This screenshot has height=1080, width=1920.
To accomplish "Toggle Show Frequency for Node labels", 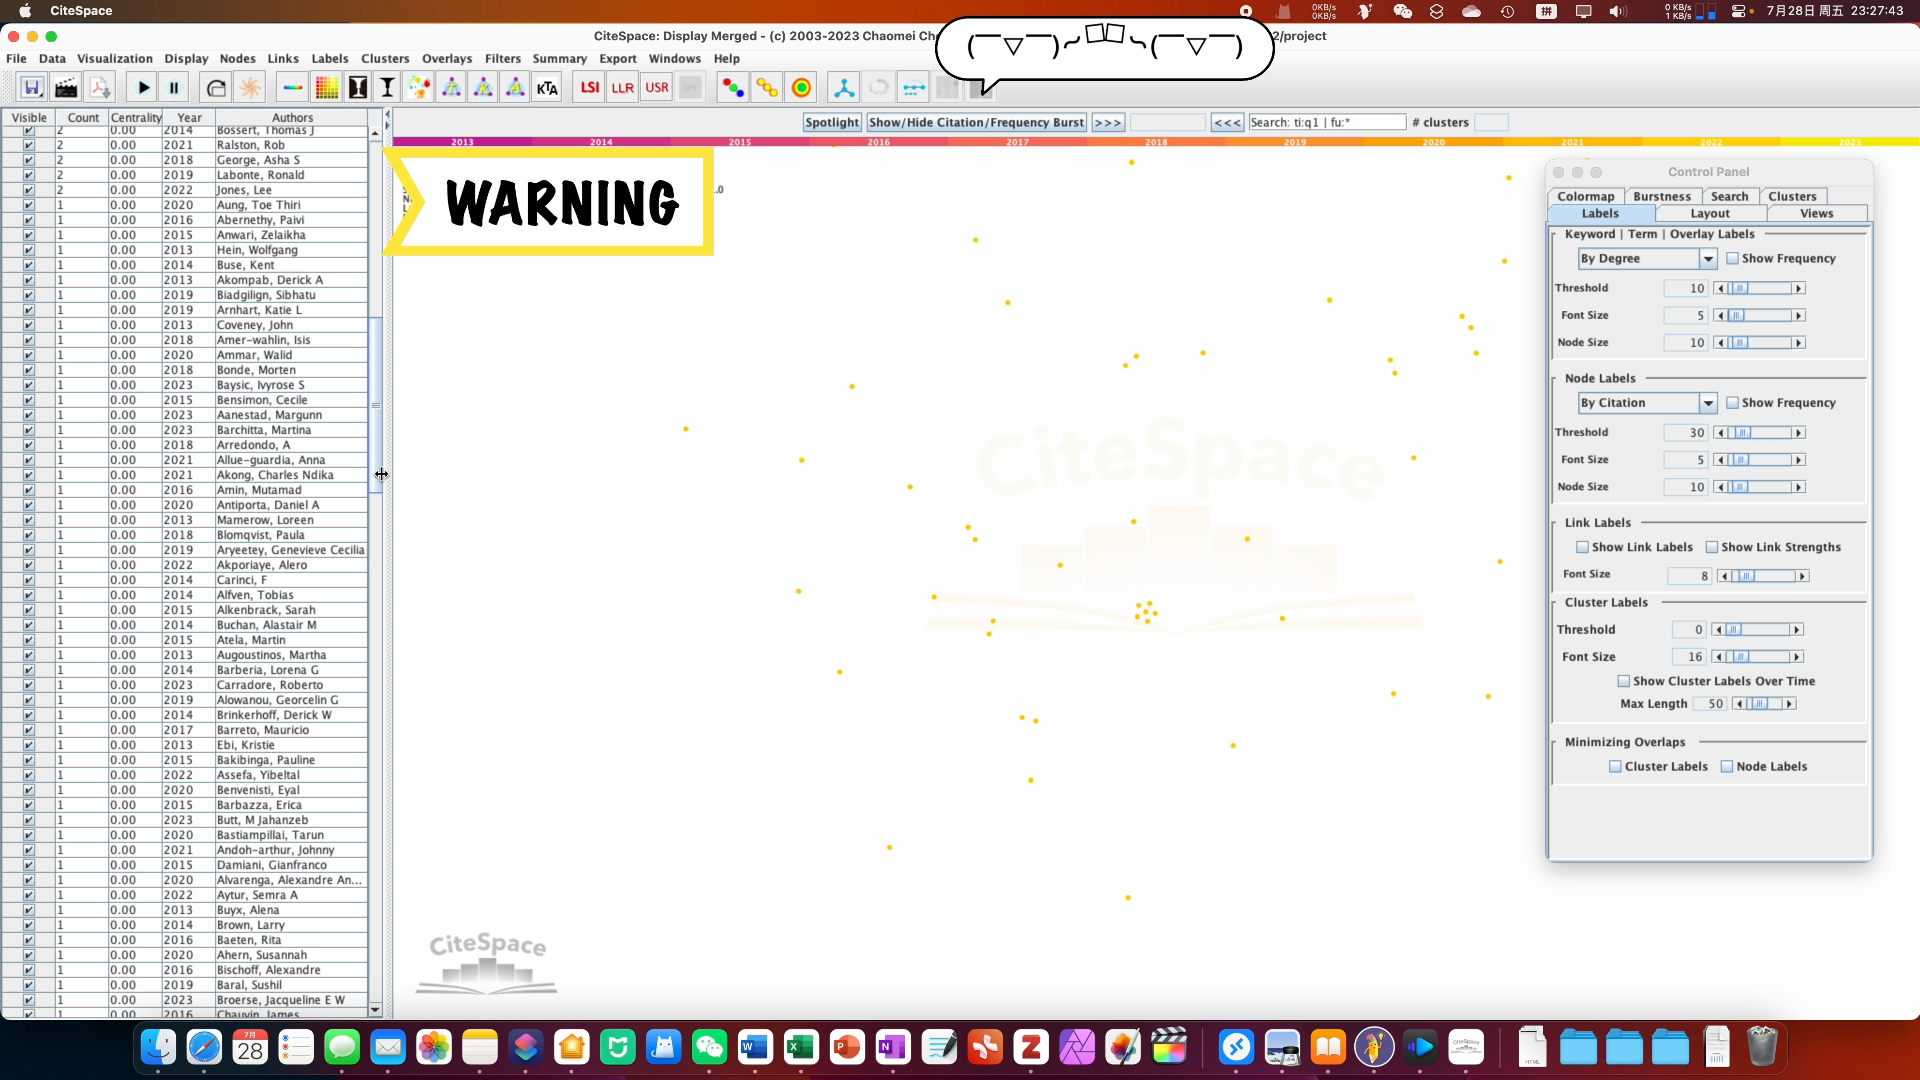I will pyautogui.click(x=1733, y=402).
